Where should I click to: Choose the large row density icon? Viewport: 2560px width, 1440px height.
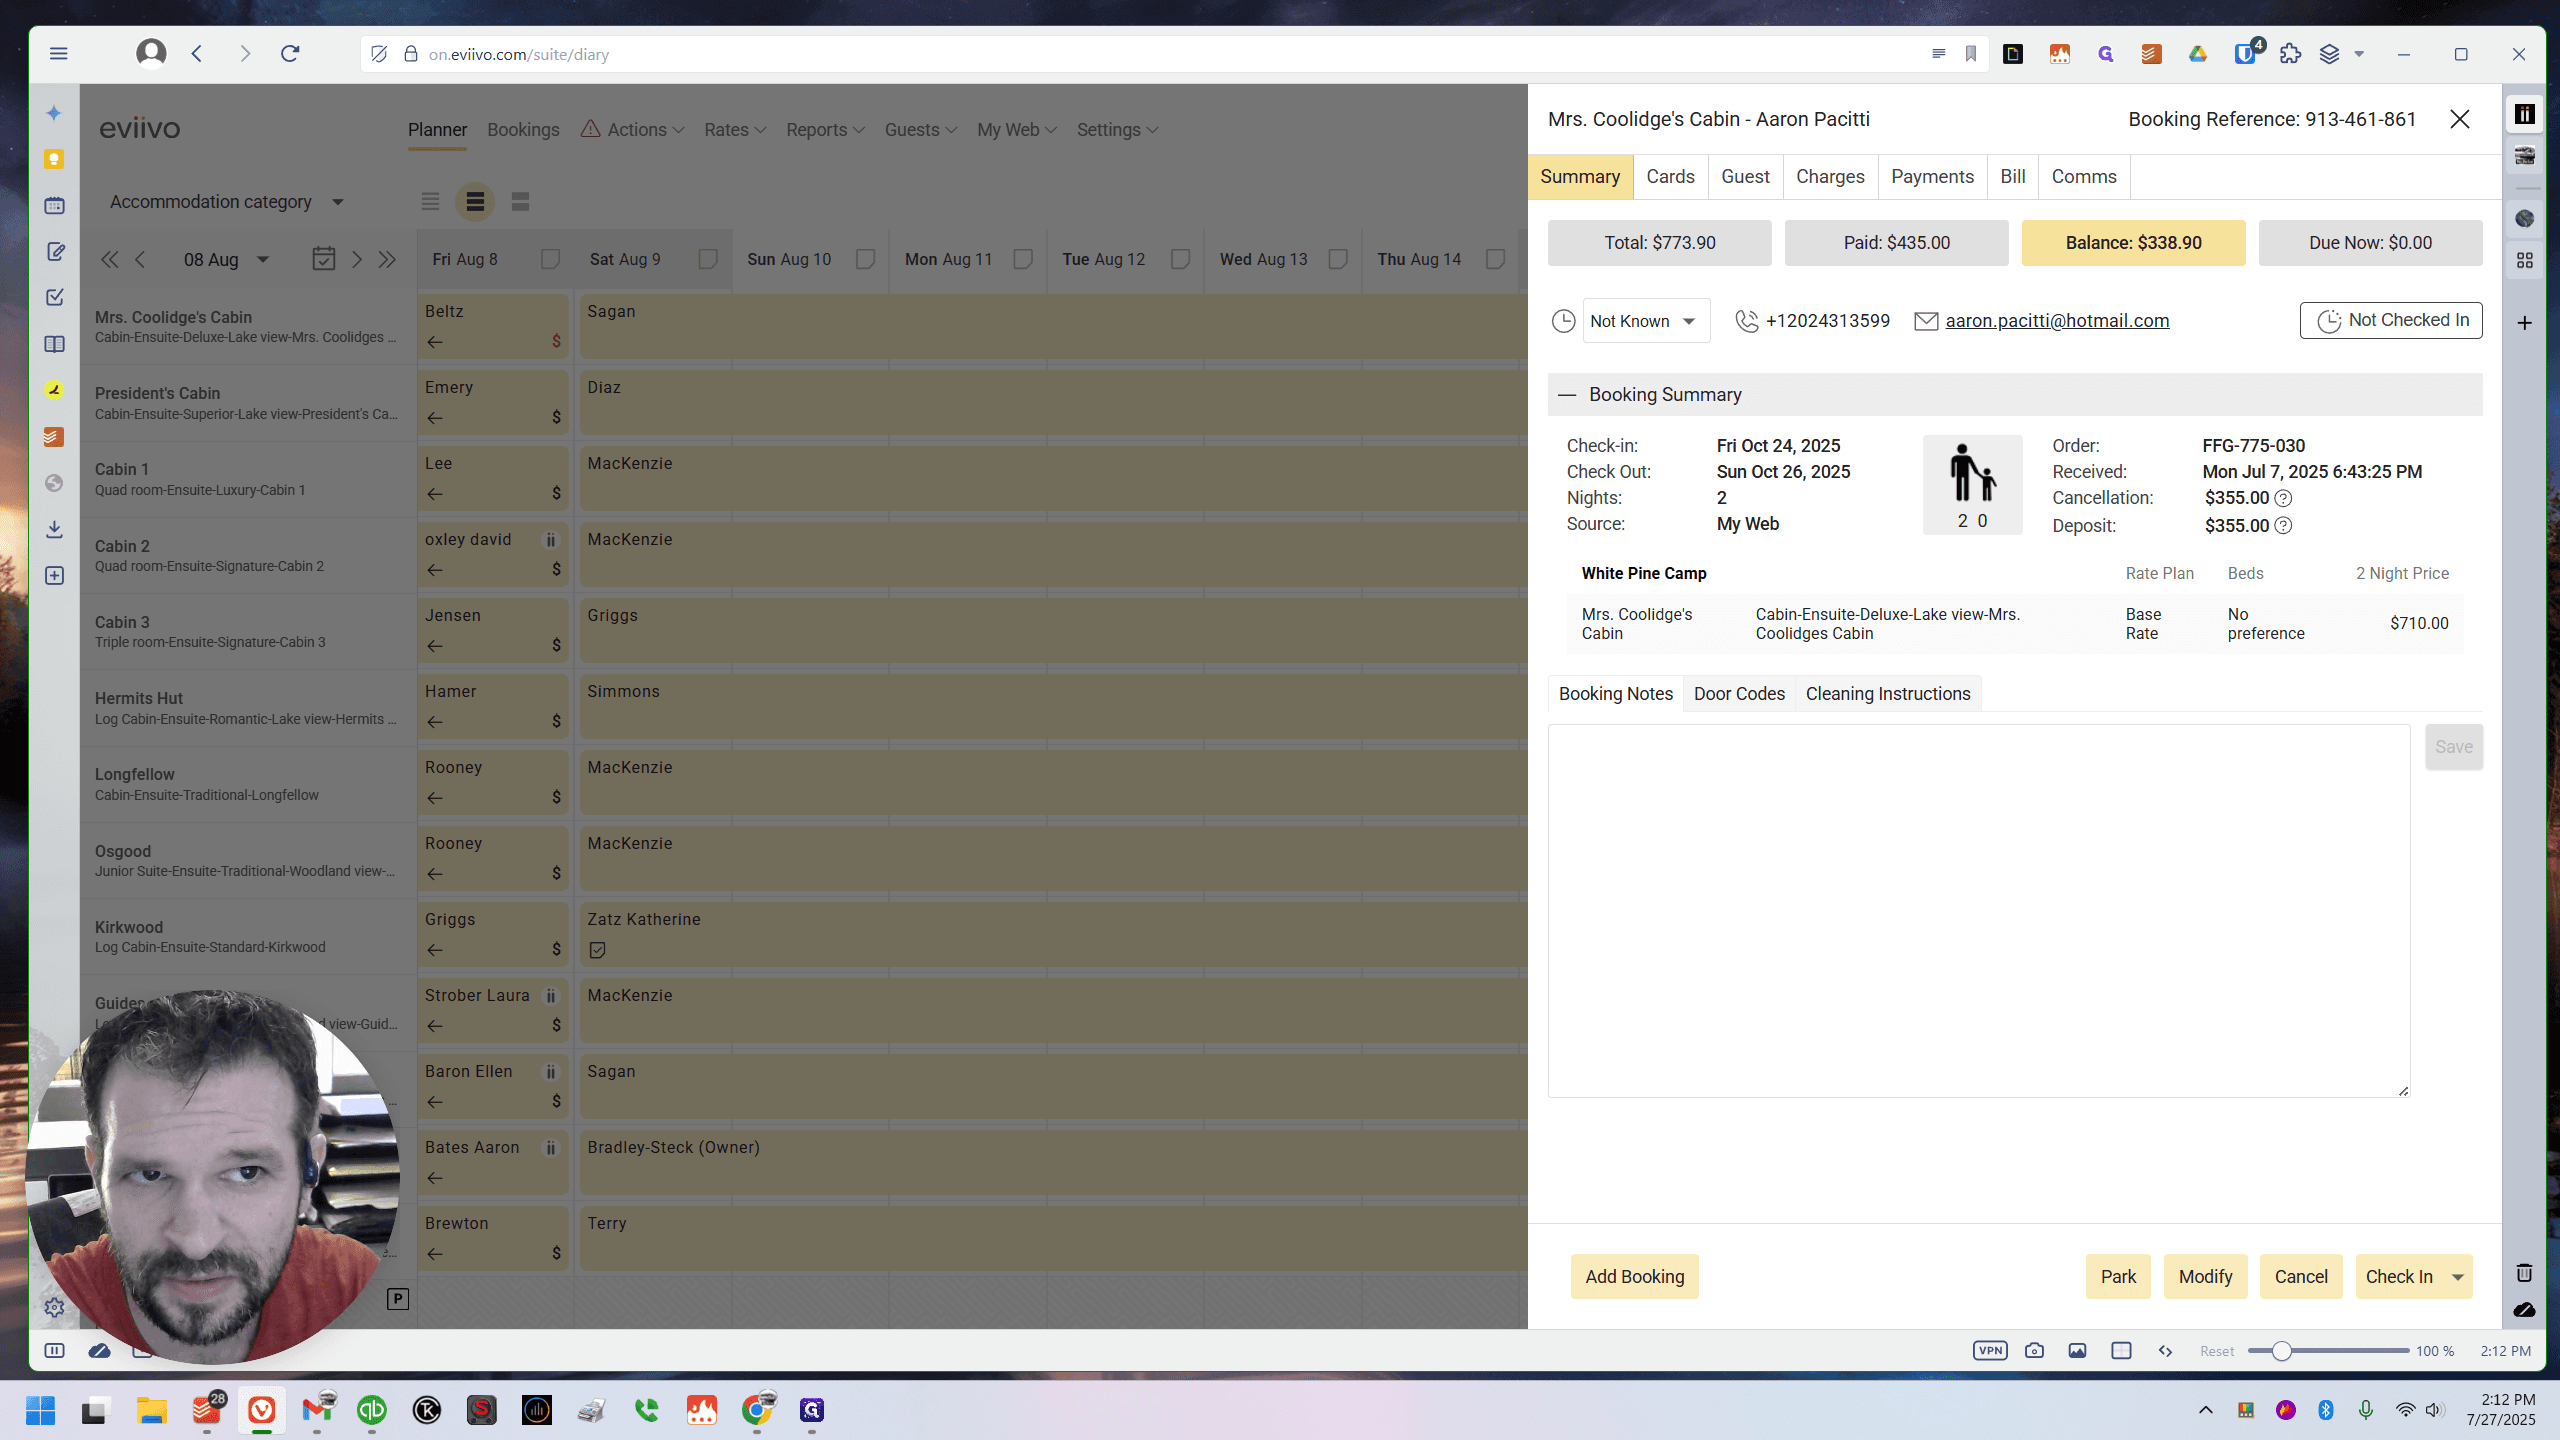[520, 202]
